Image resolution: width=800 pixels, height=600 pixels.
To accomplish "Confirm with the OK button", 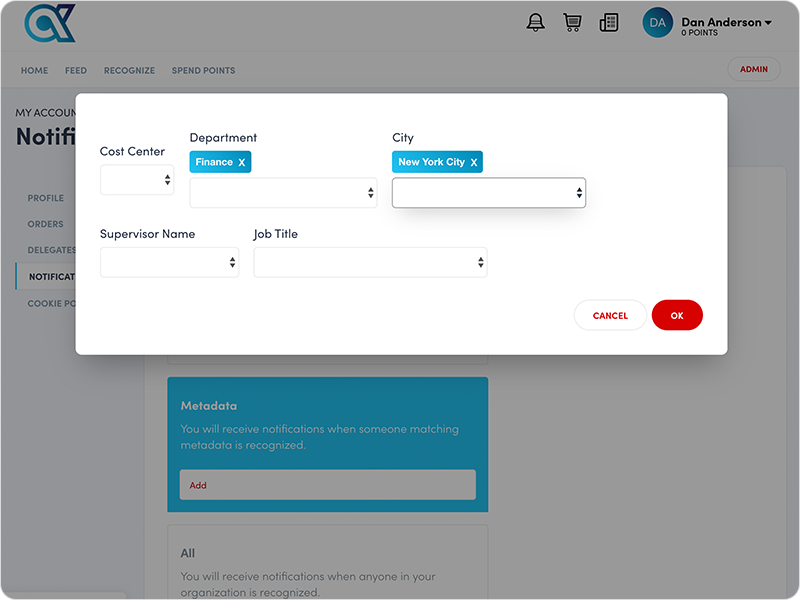I will 677,315.
